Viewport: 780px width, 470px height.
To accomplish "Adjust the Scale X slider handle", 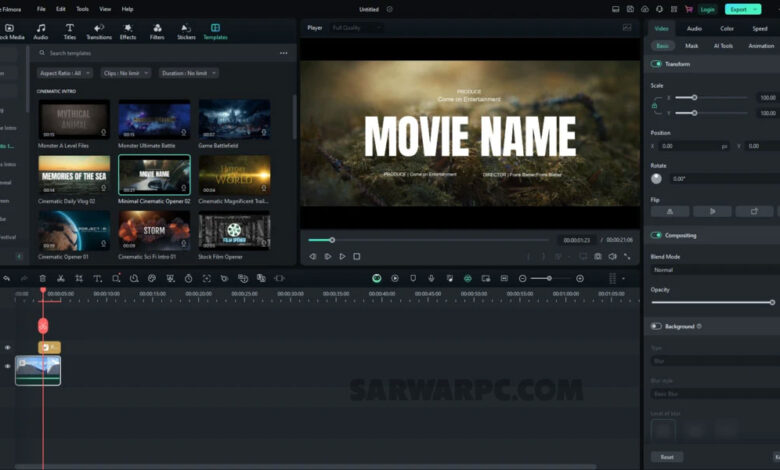I will pos(694,97).
